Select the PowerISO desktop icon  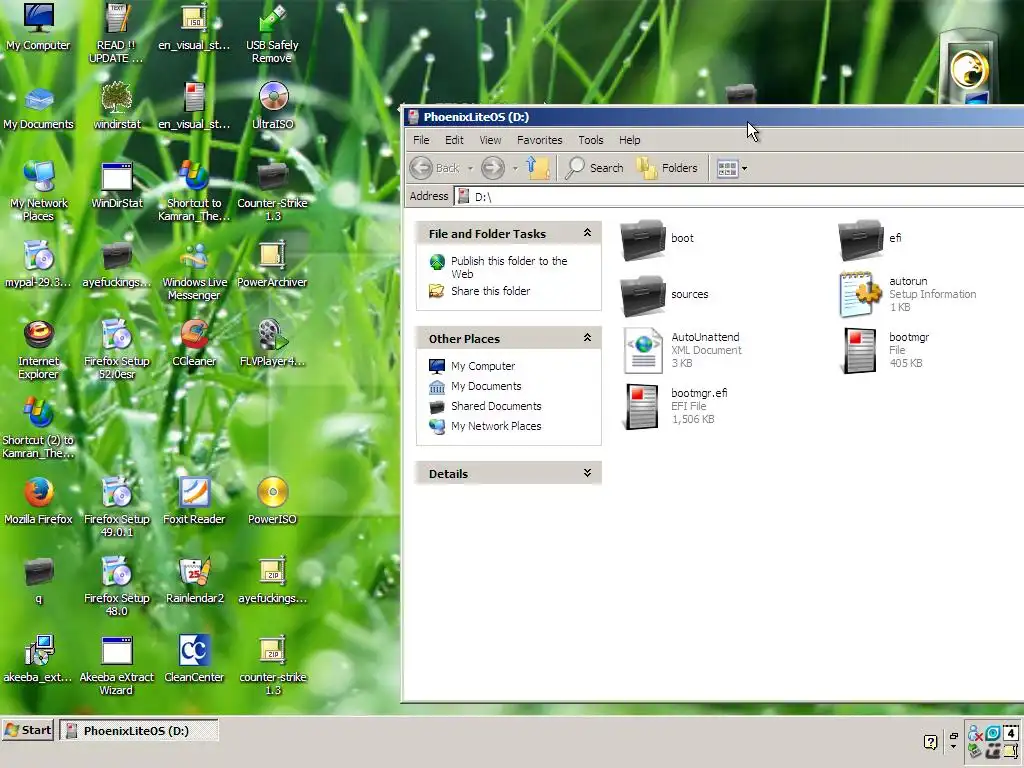click(x=272, y=502)
